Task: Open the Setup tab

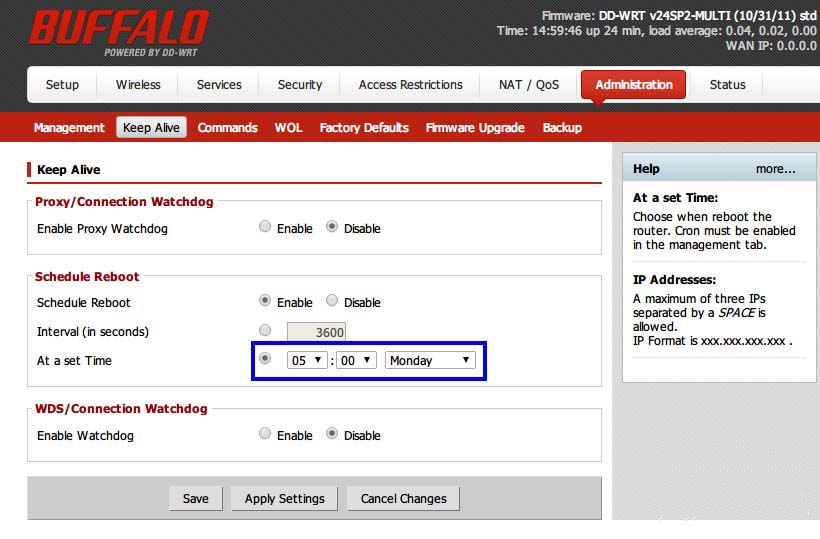Action: [x=62, y=85]
